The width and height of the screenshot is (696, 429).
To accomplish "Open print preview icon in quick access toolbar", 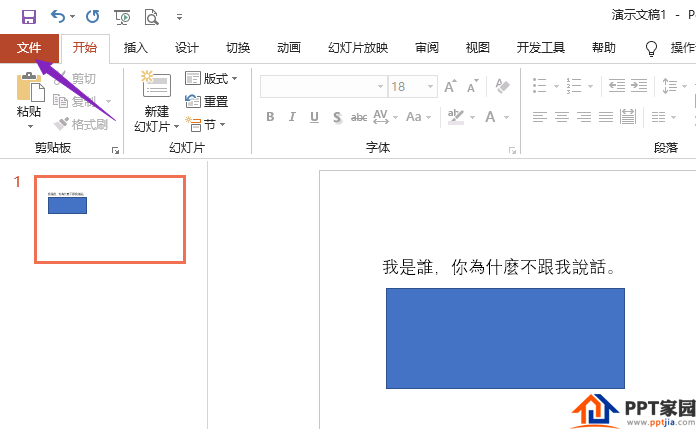I will point(151,17).
